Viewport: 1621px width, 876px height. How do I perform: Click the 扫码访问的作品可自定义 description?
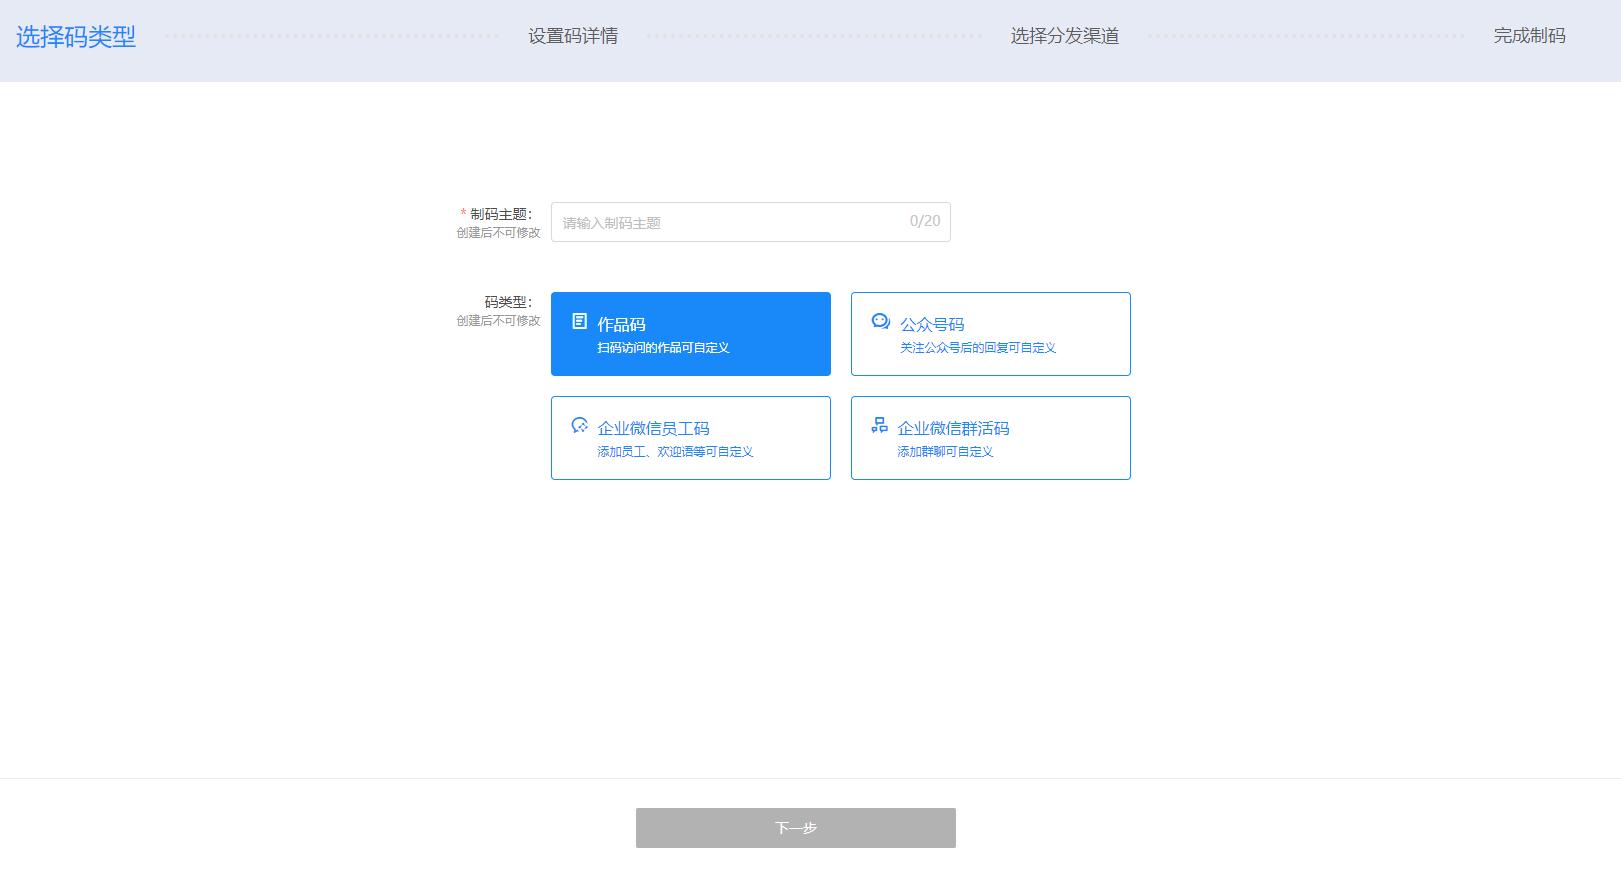[x=664, y=348]
